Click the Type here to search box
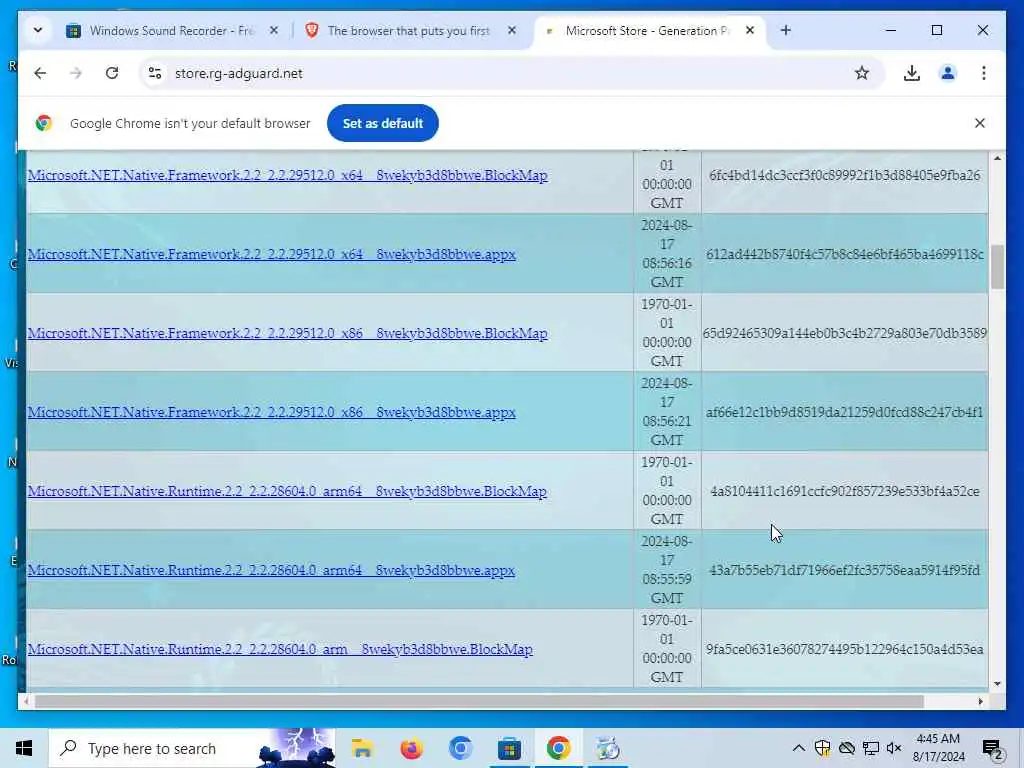The height and width of the screenshot is (768, 1024). point(192,748)
